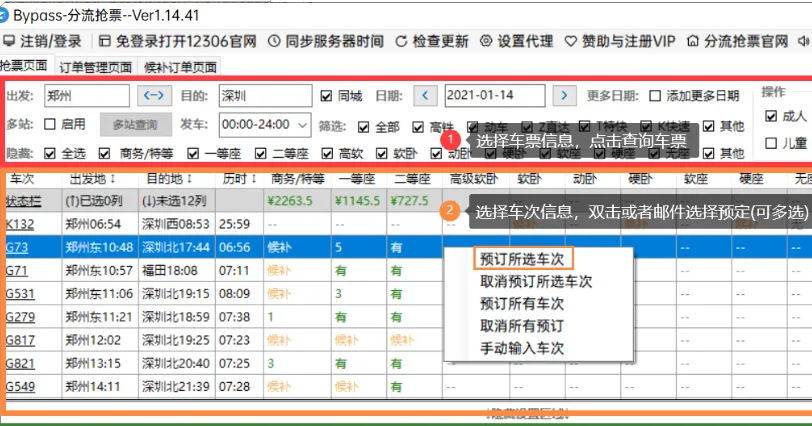Open train G821 link
The image size is (812, 426).
[x=20, y=363]
